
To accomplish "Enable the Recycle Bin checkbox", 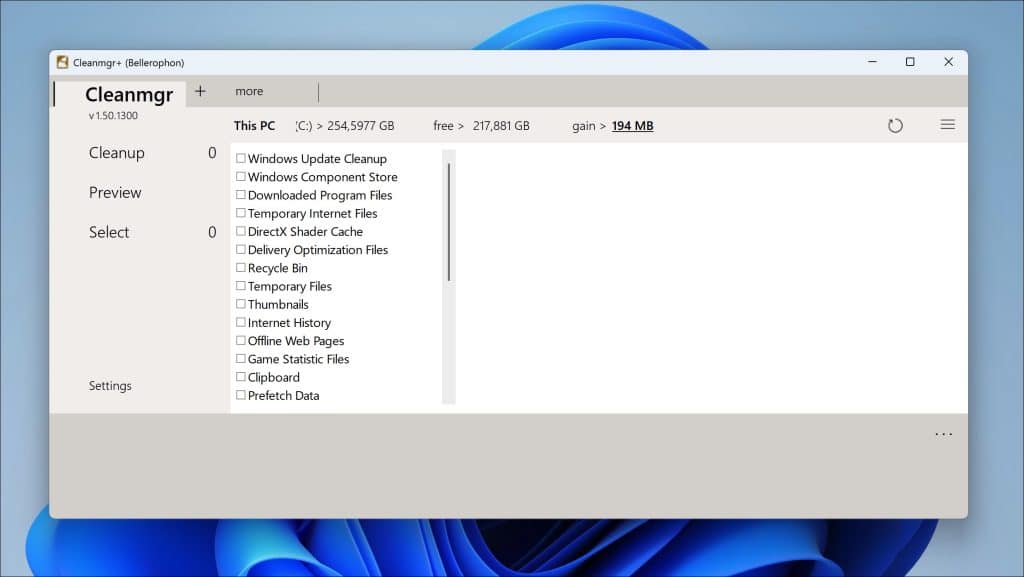I will pyautogui.click(x=241, y=268).
